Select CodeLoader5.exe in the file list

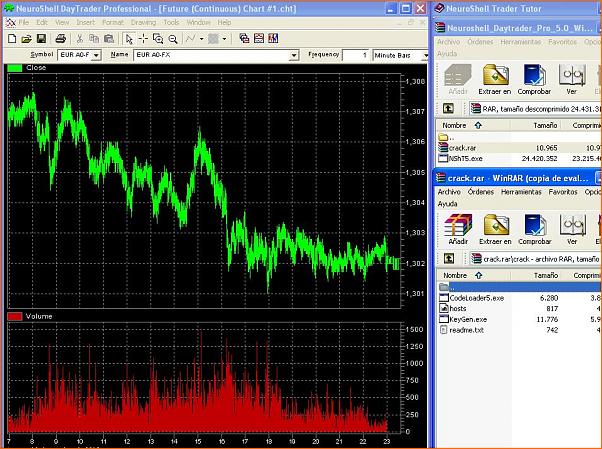pos(476,298)
